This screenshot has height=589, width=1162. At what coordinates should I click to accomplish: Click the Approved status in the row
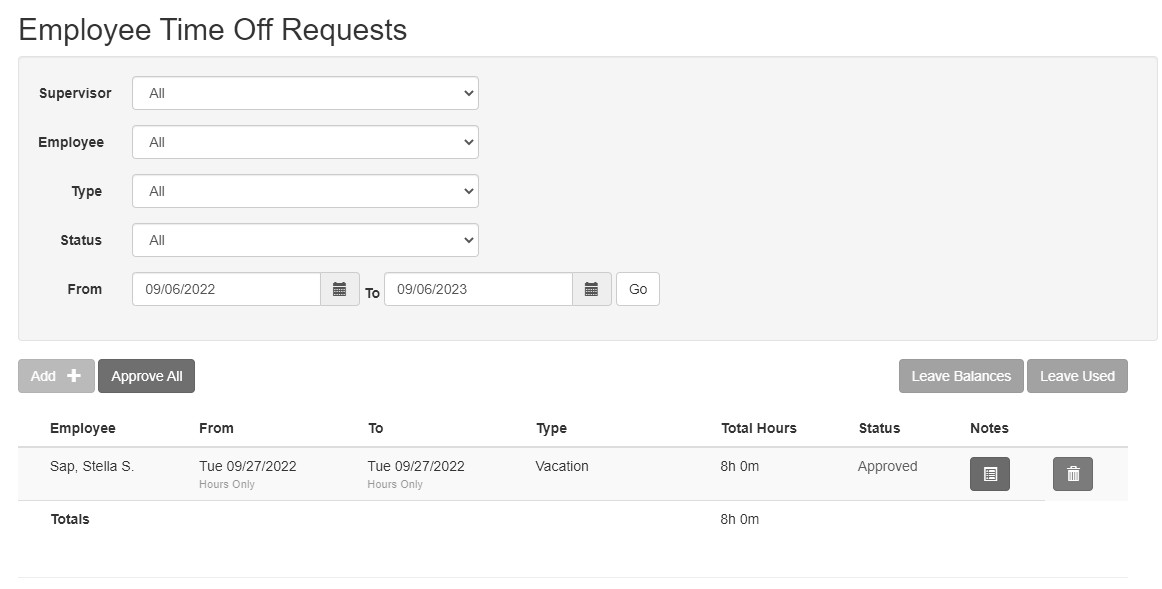[887, 466]
